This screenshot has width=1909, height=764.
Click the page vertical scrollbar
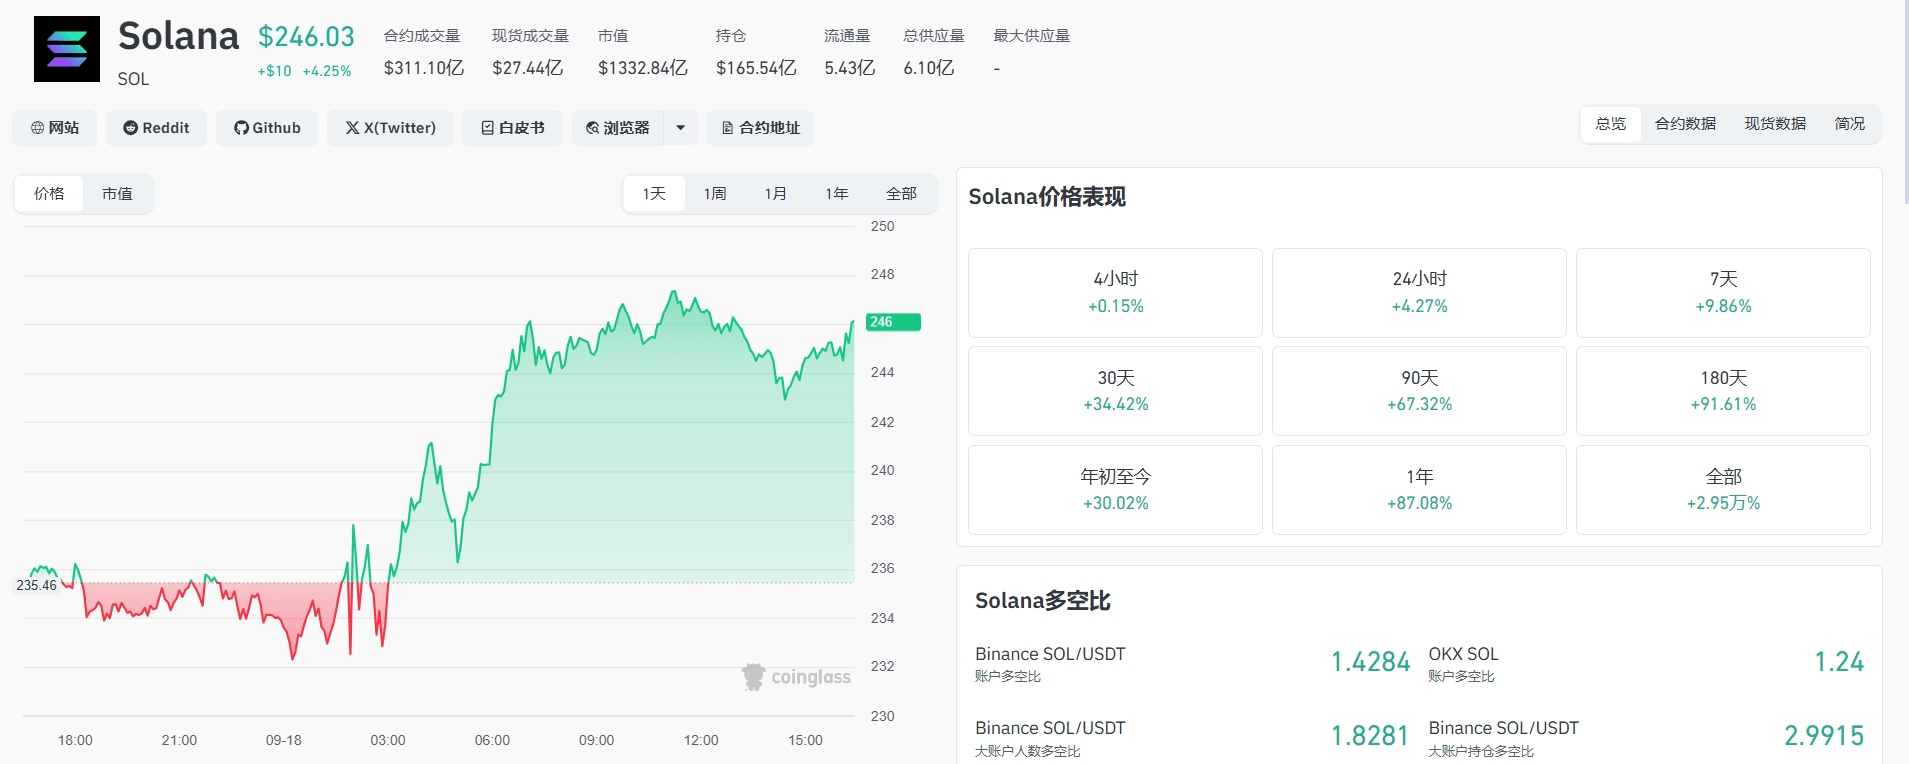[x=1905, y=100]
